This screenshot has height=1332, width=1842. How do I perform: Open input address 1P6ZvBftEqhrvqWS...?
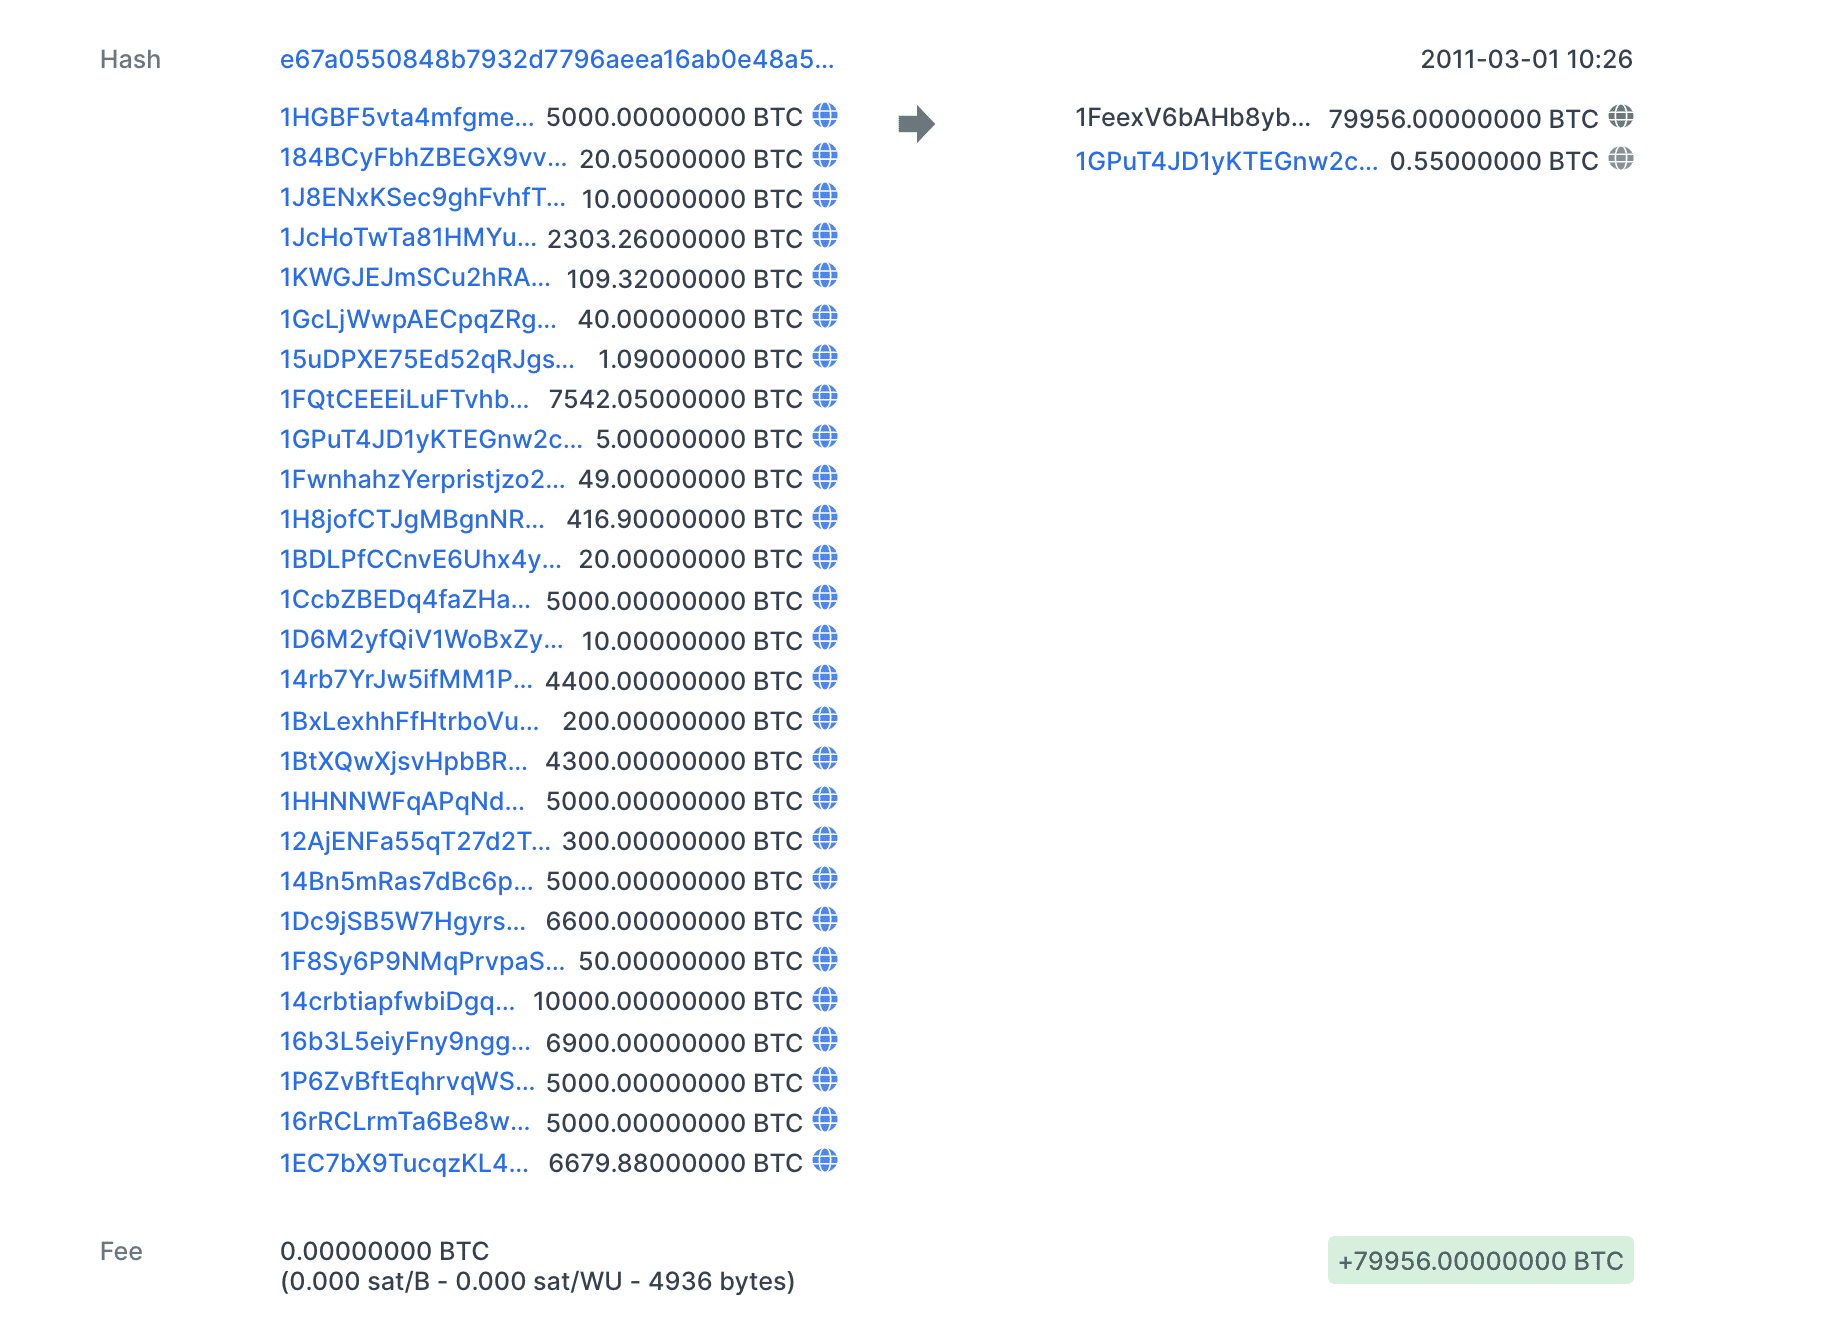coord(407,1082)
